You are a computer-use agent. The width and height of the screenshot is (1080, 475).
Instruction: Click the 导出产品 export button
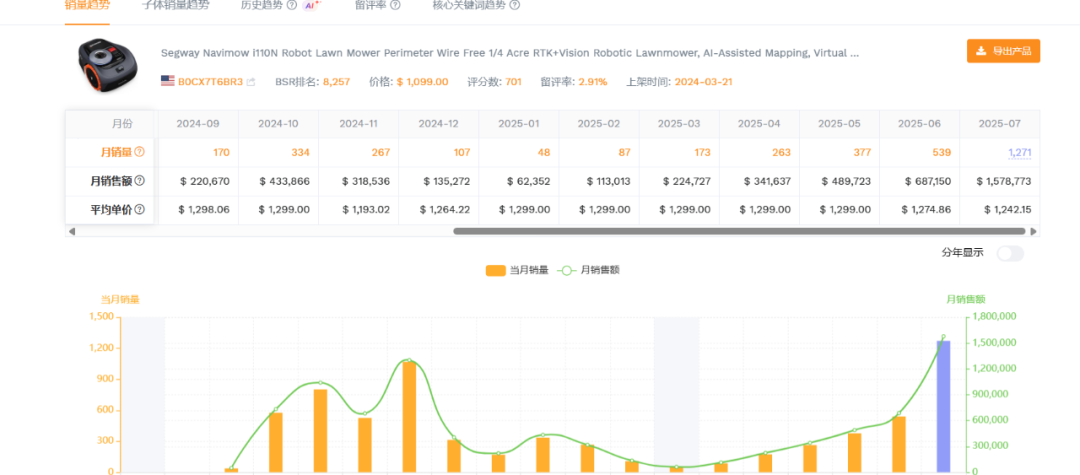pos(1003,51)
